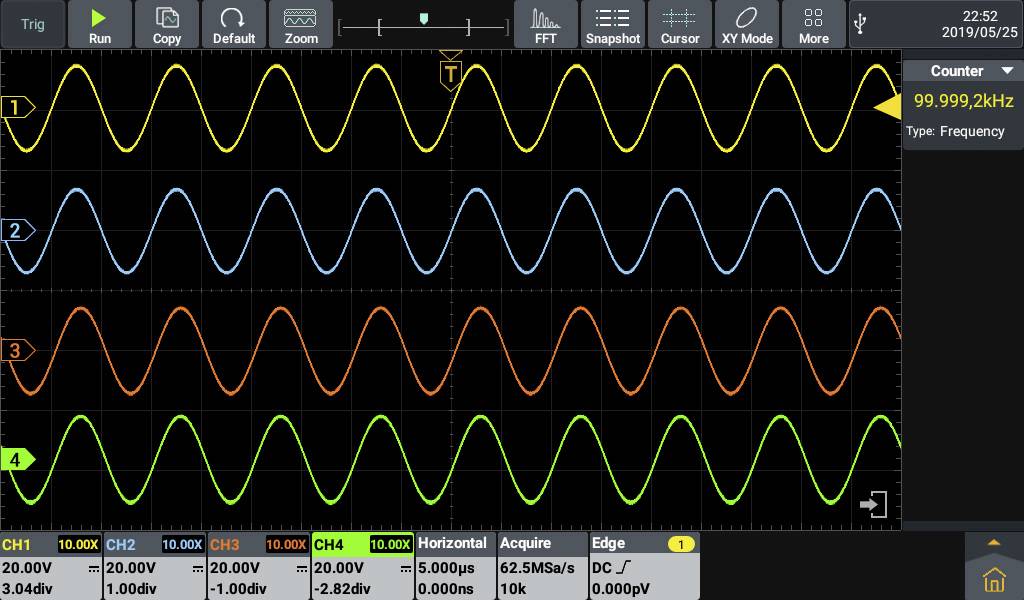
Task: Expand the bottom-right side menu chevron
Action: click(993, 541)
